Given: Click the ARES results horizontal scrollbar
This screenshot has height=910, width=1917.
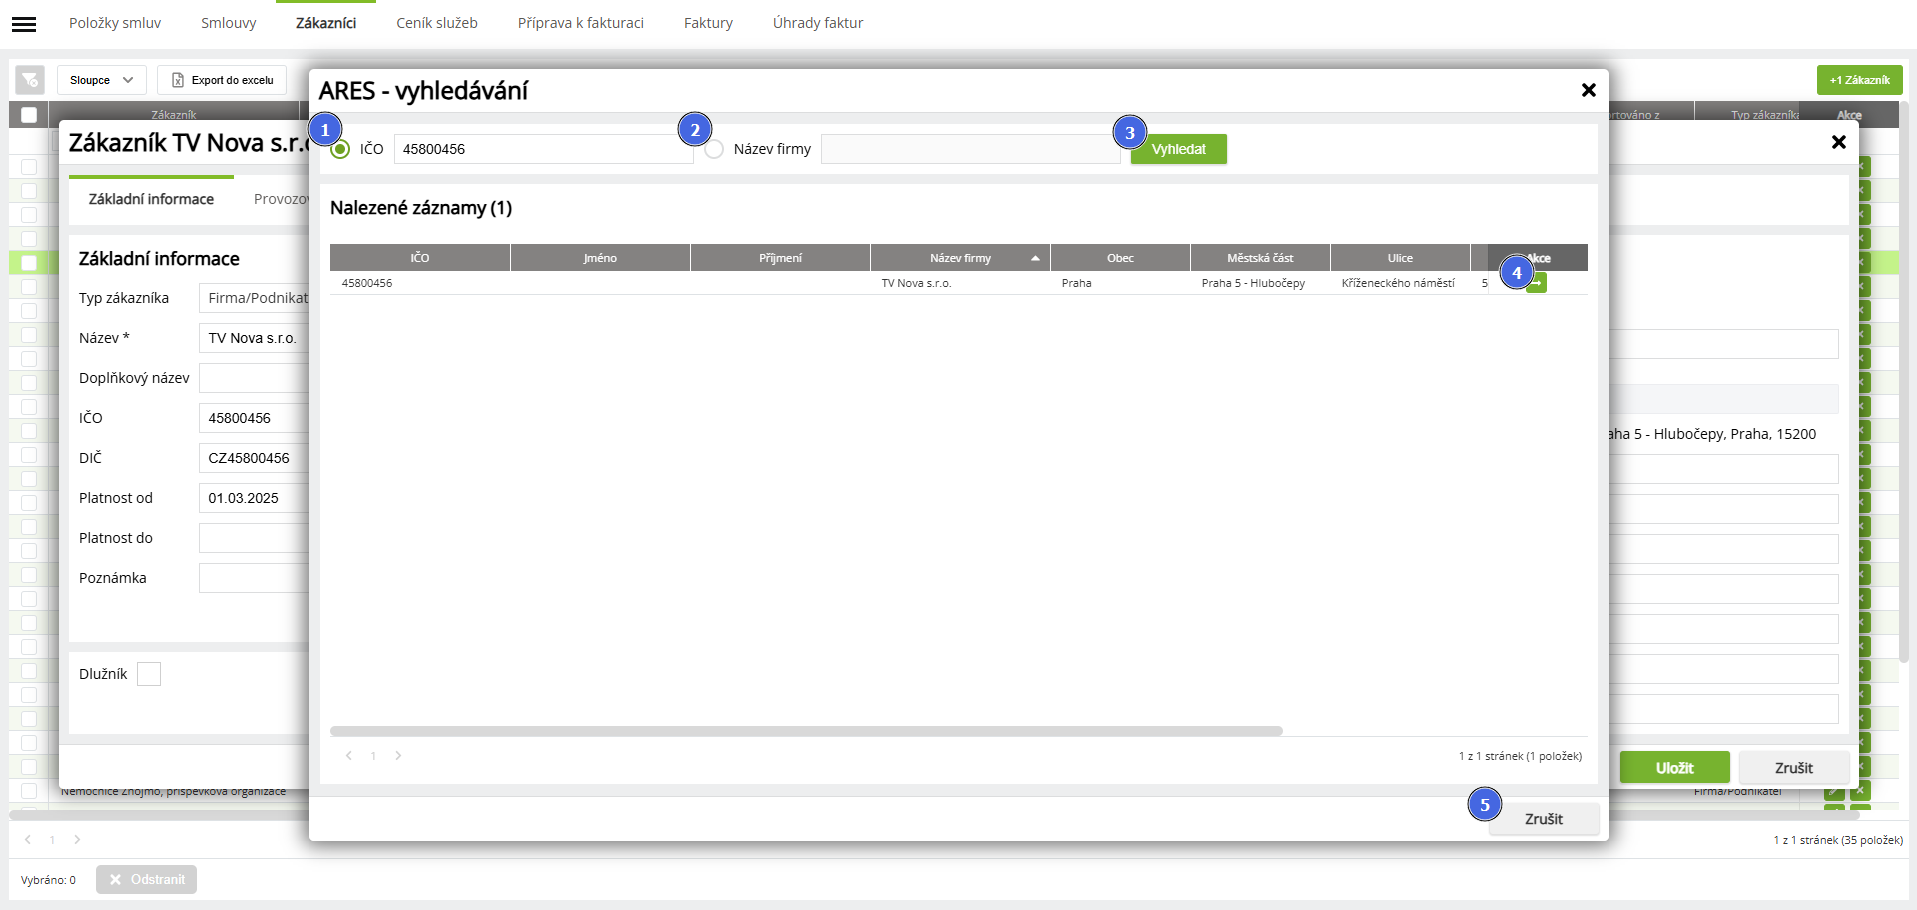Looking at the screenshot, I should 806,731.
